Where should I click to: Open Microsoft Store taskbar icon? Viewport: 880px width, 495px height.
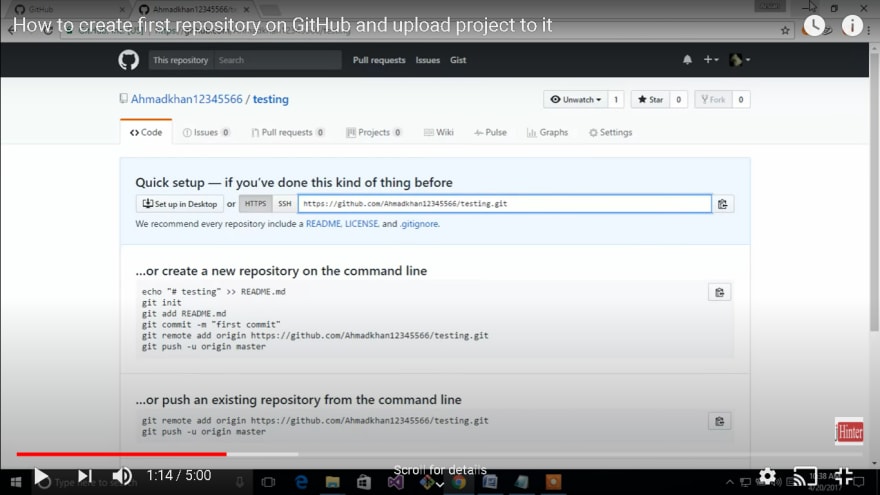(x=364, y=482)
